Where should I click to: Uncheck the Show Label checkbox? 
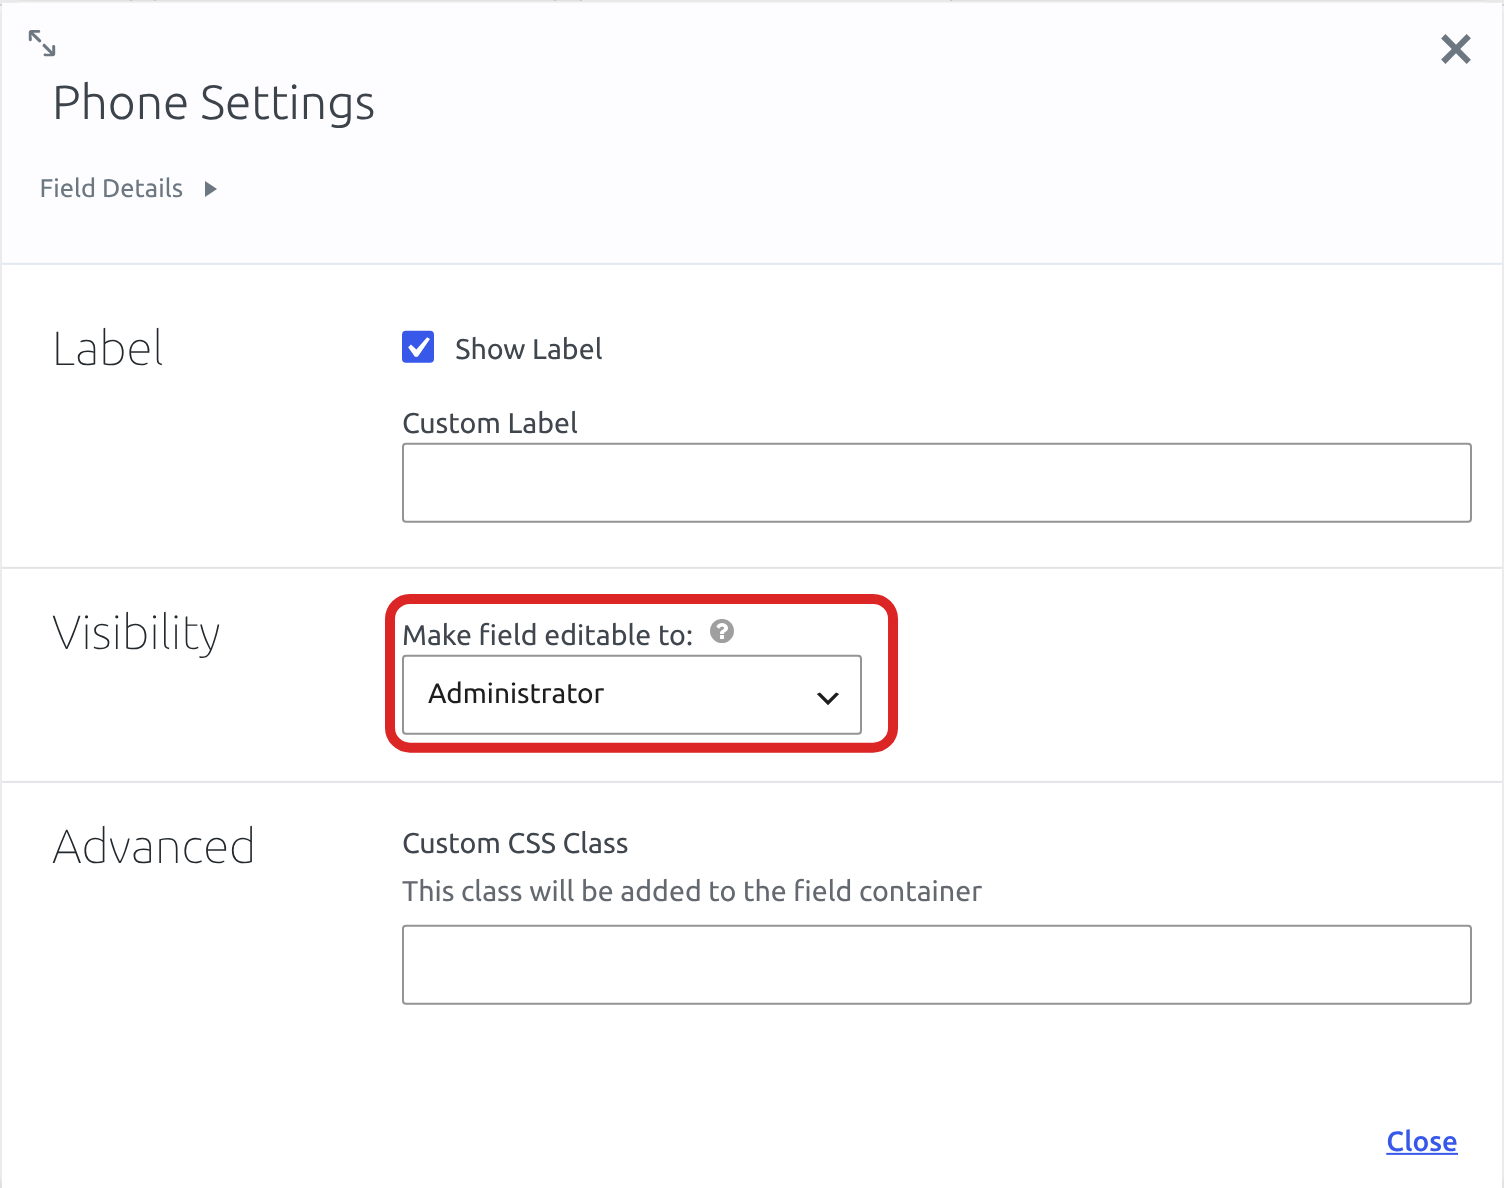click(x=418, y=347)
